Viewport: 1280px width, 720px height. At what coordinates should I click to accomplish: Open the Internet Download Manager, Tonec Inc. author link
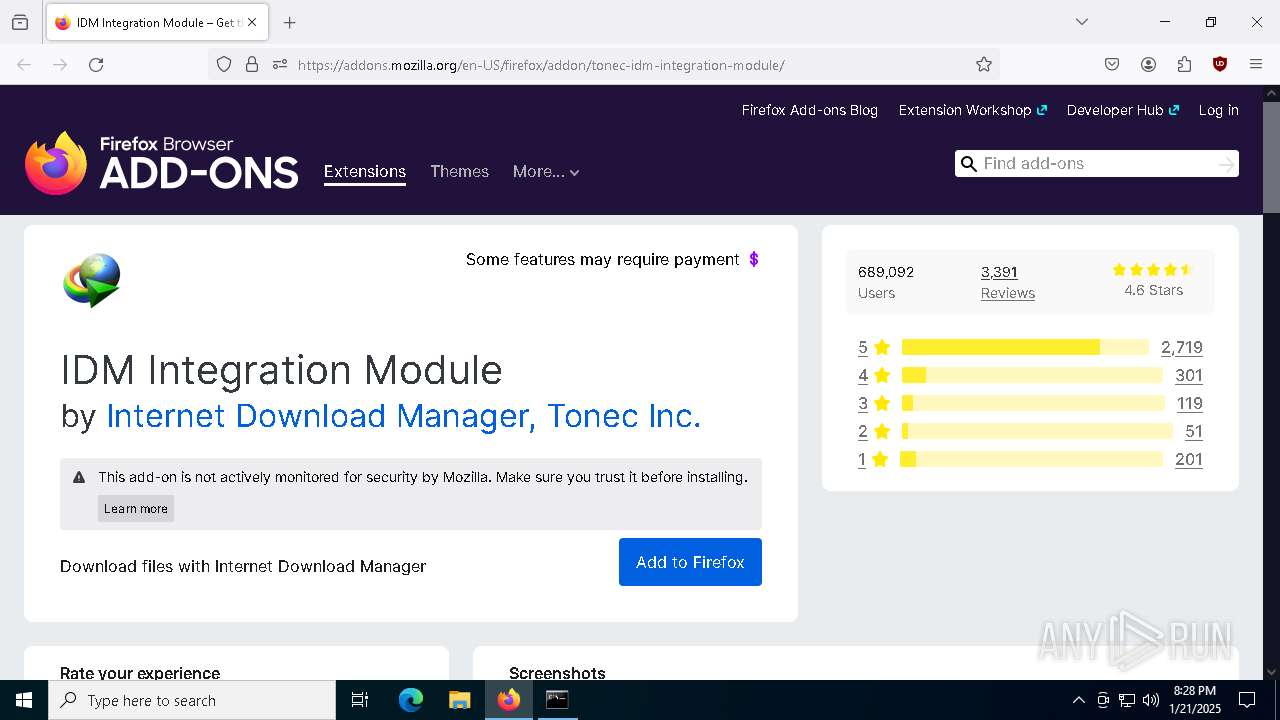click(404, 416)
